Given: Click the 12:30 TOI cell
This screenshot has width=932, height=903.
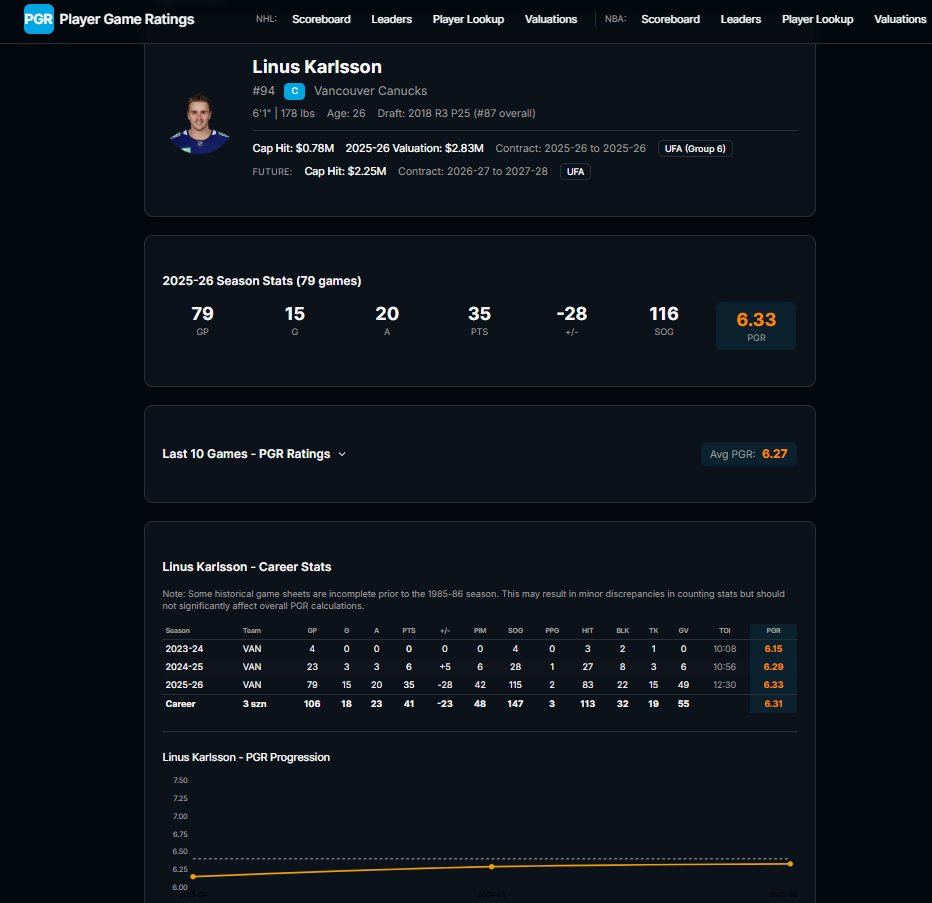Looking at the screenshot, I should tap(725, 685).
